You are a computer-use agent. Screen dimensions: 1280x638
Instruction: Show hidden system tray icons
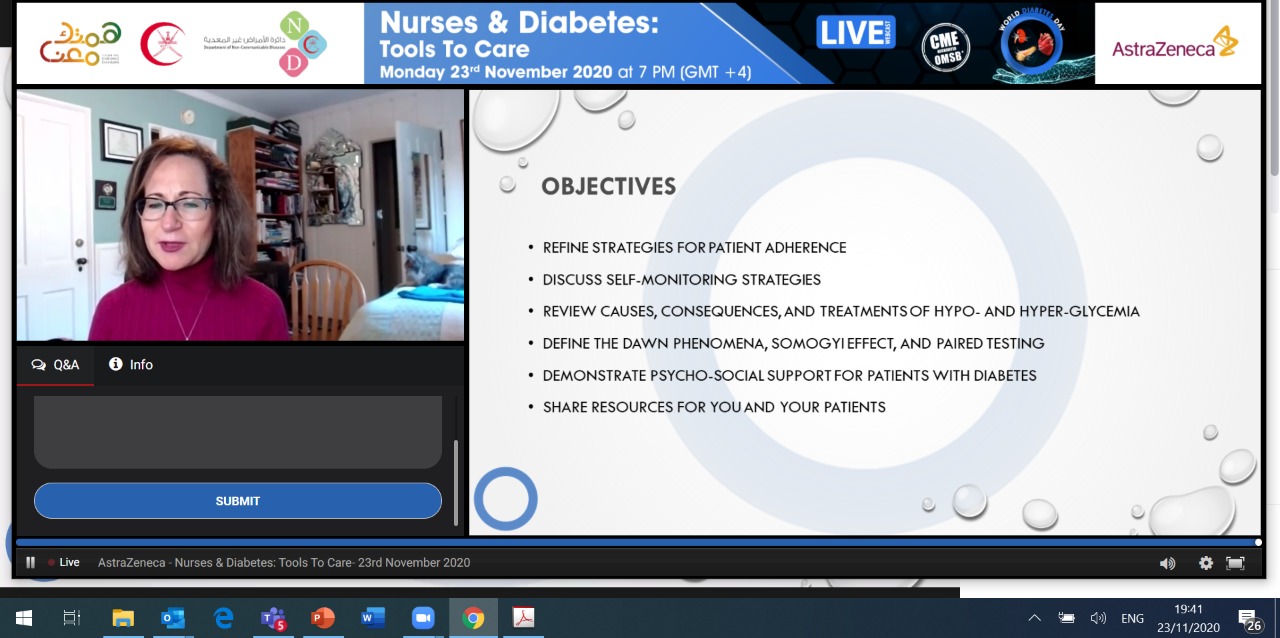point(1034,618)
